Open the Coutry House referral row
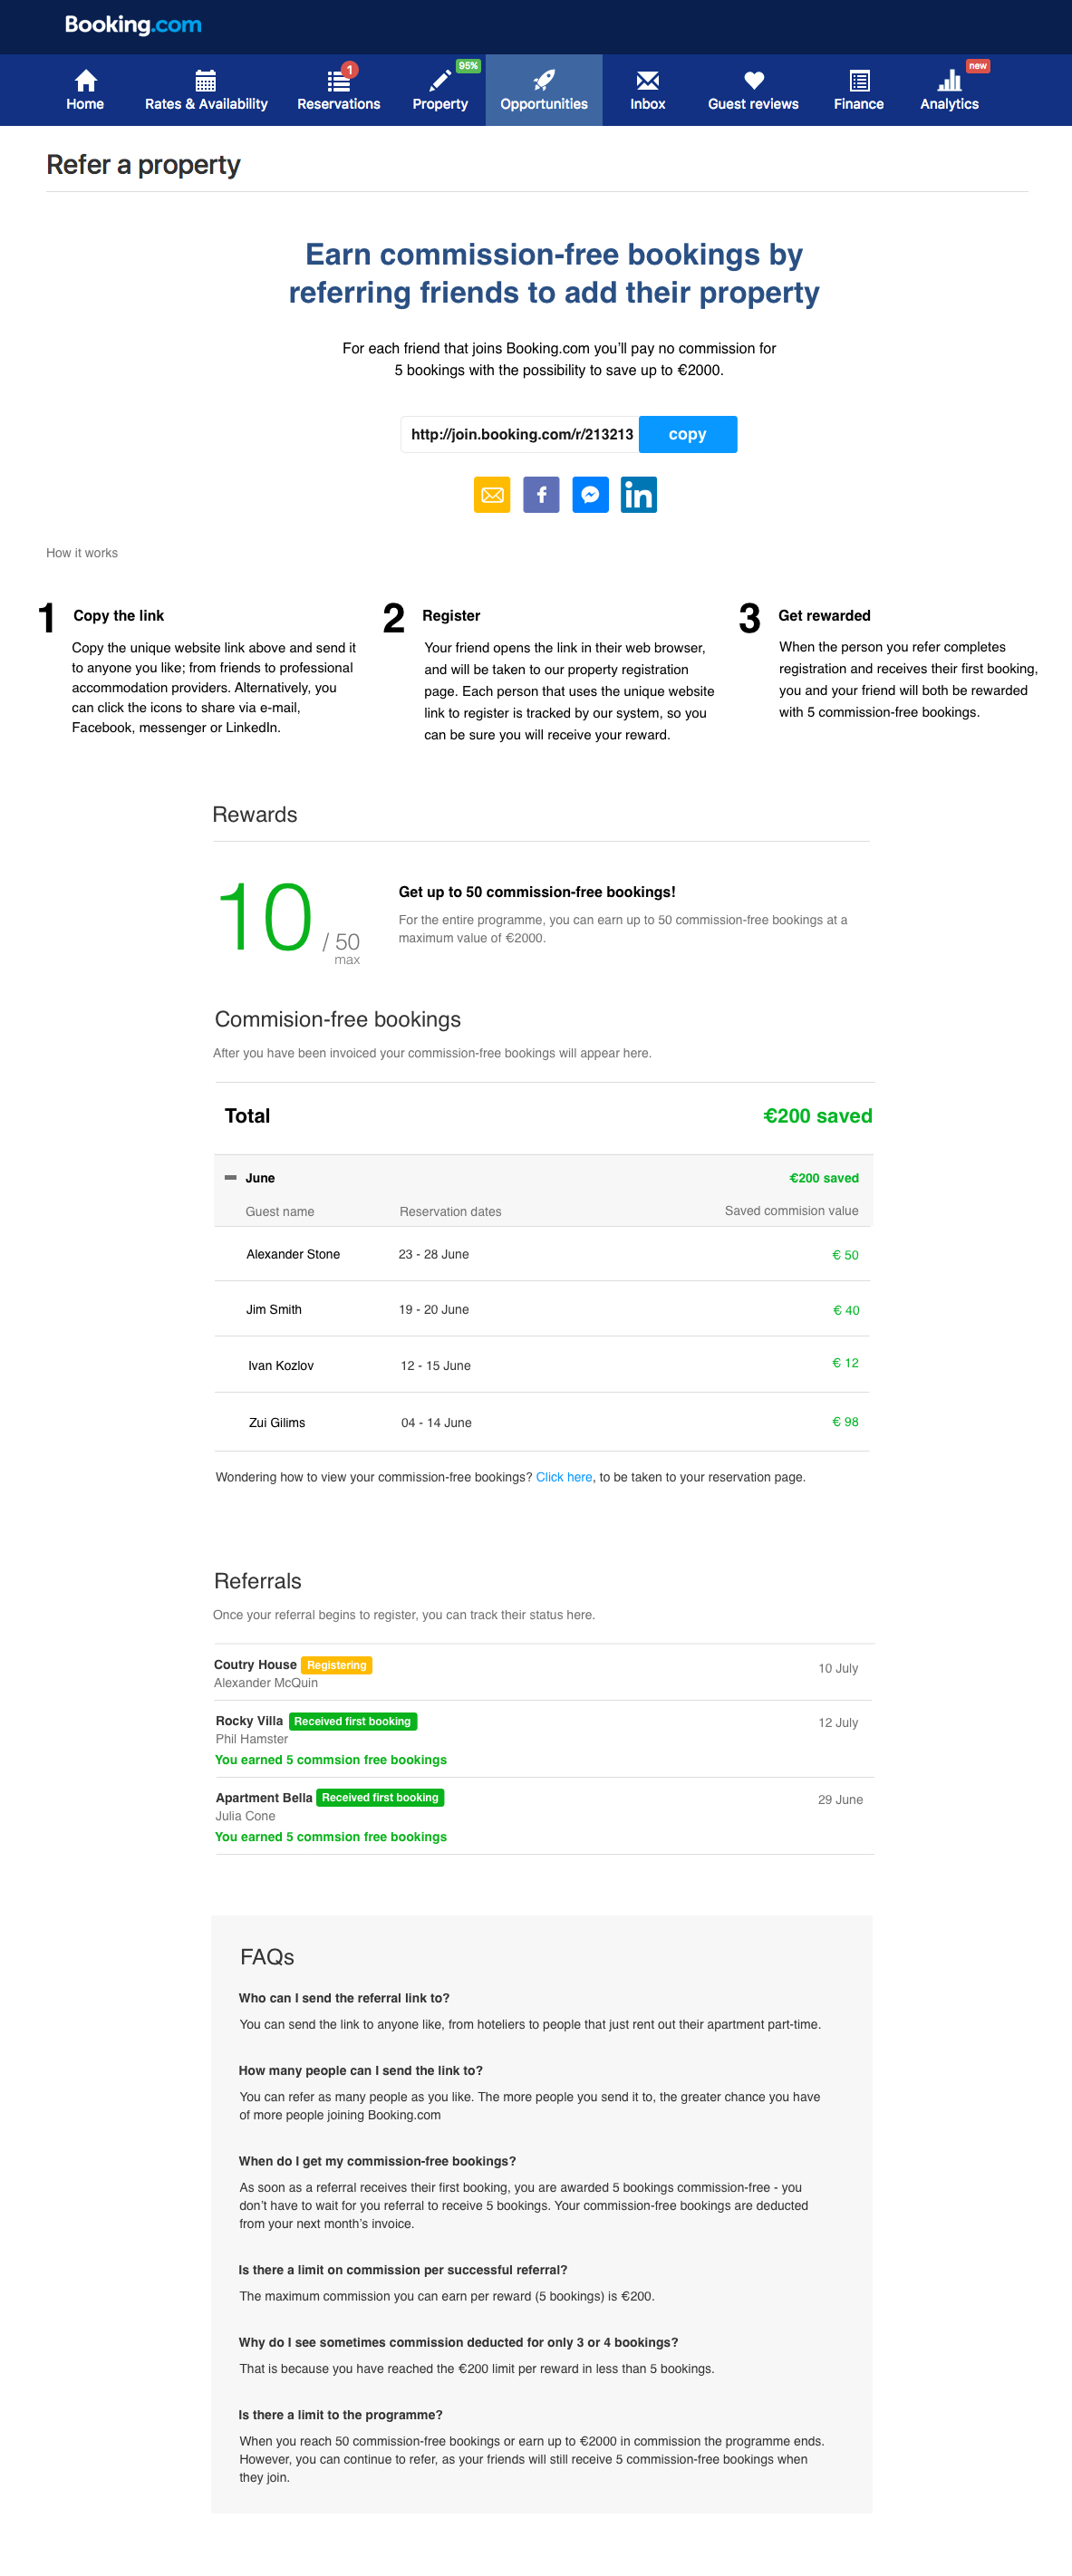1072x2576 pixels. (x=543, y=1672)
